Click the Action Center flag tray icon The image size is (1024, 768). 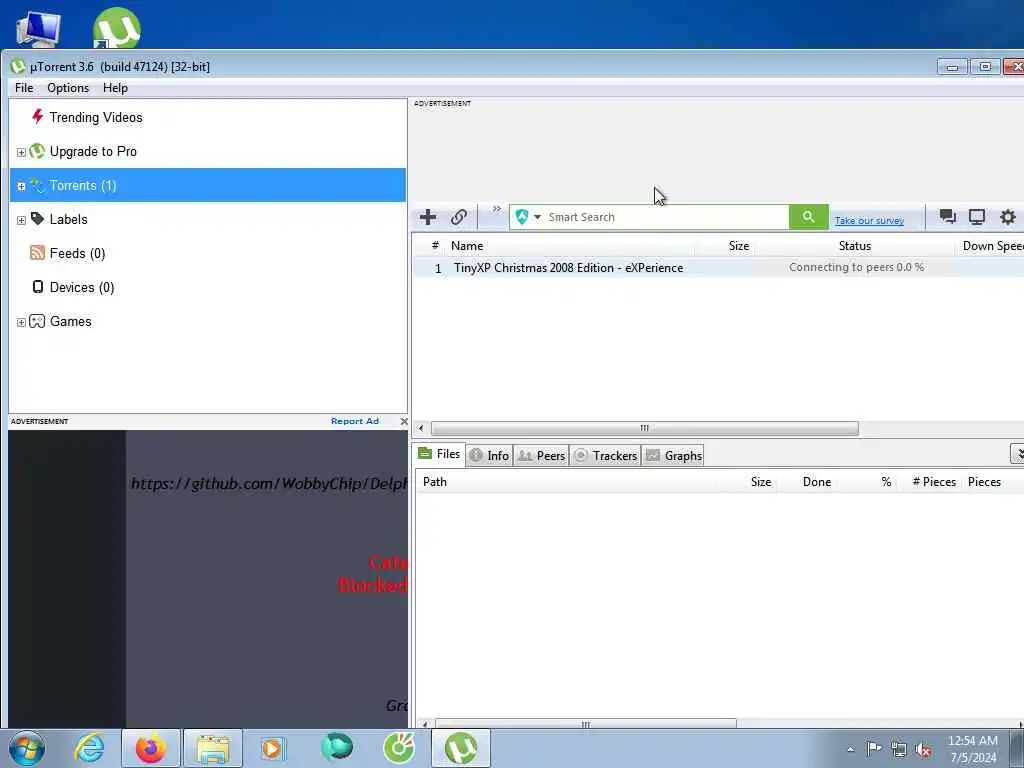874,748
